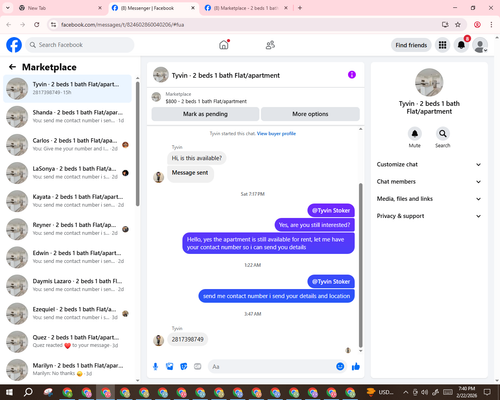Screen dimensions: 500x400
Task: Open the tab search chevron in Chrome
Action: [8, 8]
